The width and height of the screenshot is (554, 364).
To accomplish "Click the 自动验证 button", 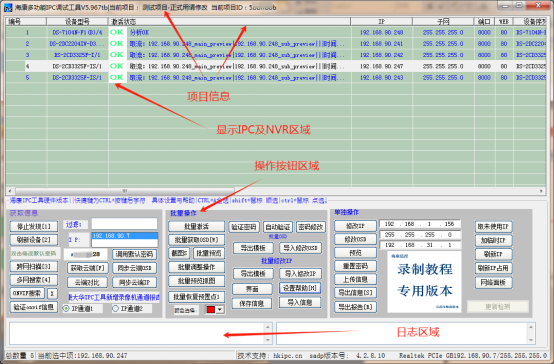I will point(278,227).
